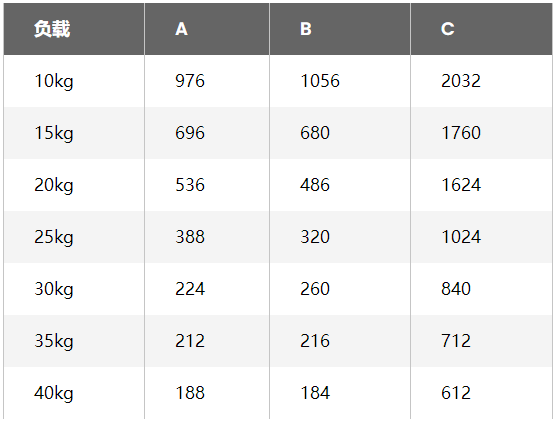Viewport: 555px width, 422px height.
Task: Click the 20kg row label
Action: click(54, 185)
